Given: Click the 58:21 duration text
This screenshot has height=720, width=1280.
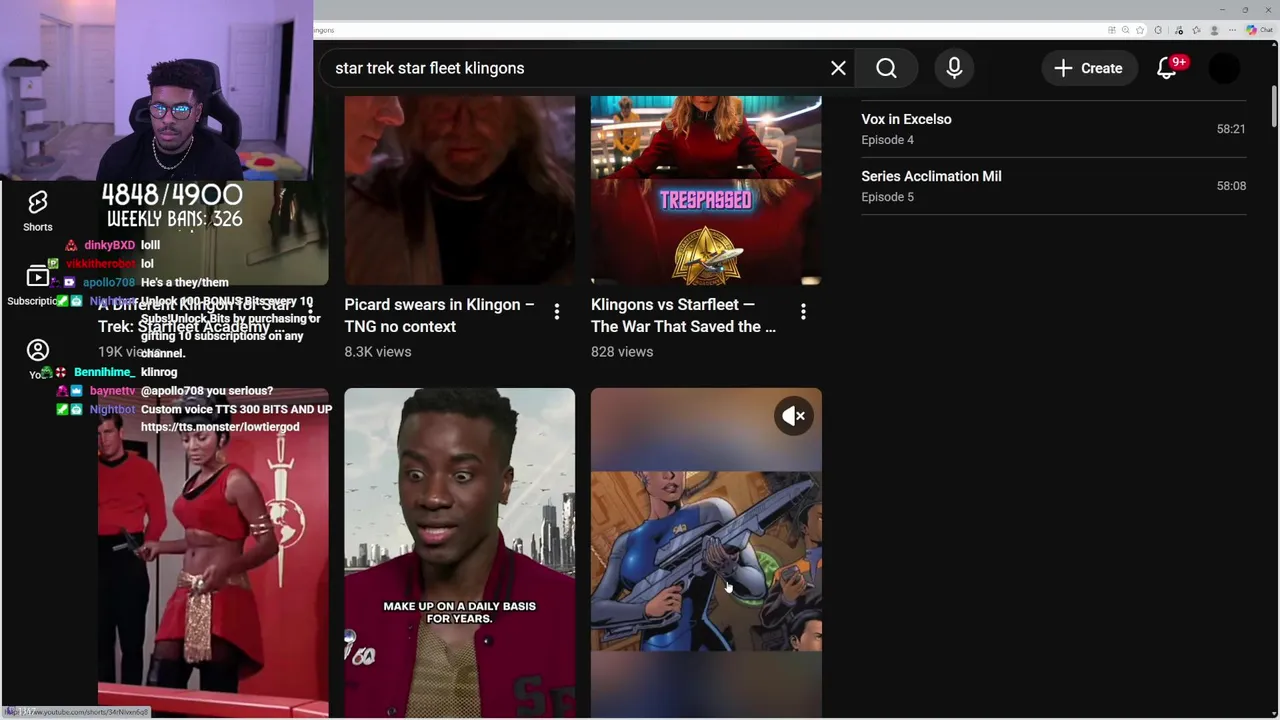Looking at the screenshot, I should [1231, 129].
